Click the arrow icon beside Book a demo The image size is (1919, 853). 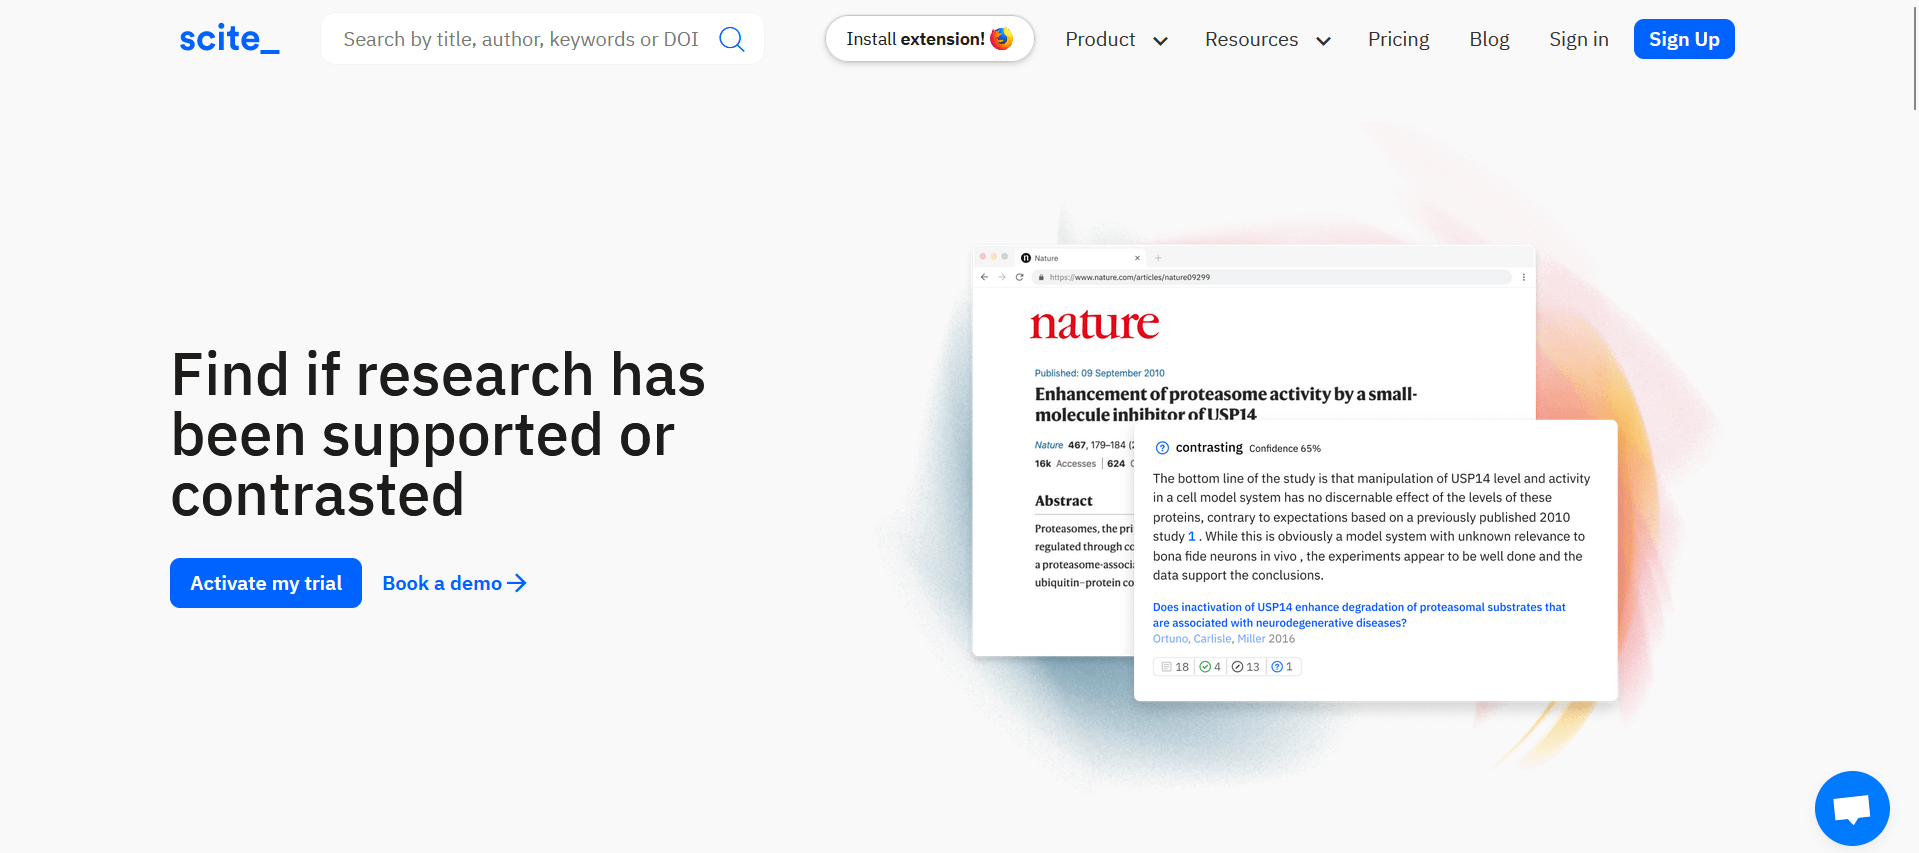(x=517, y=583)
